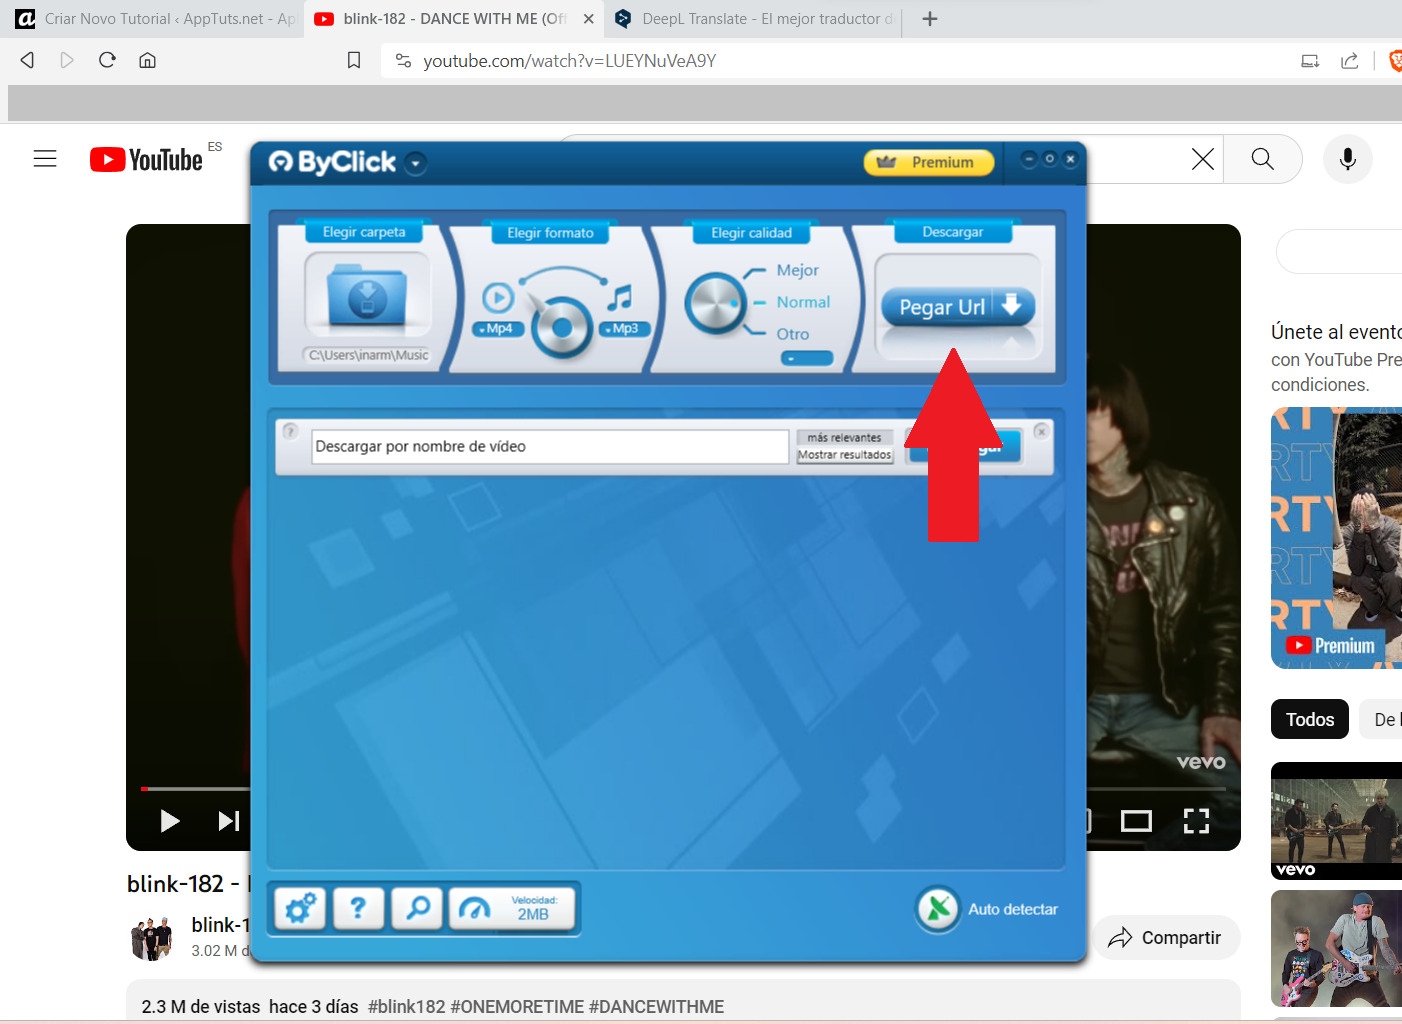
Task: Go to browser home page
Action: [x=147, y=60]
